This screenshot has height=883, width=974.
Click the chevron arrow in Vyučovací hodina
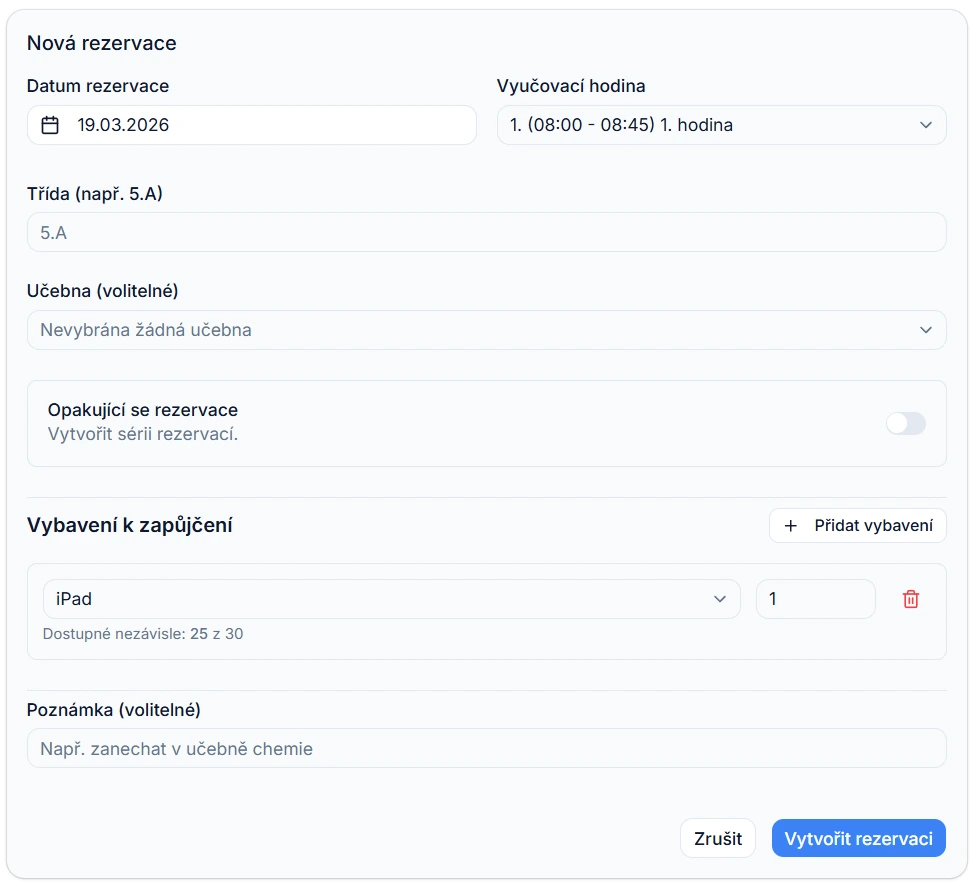click(x=925, y=125)
